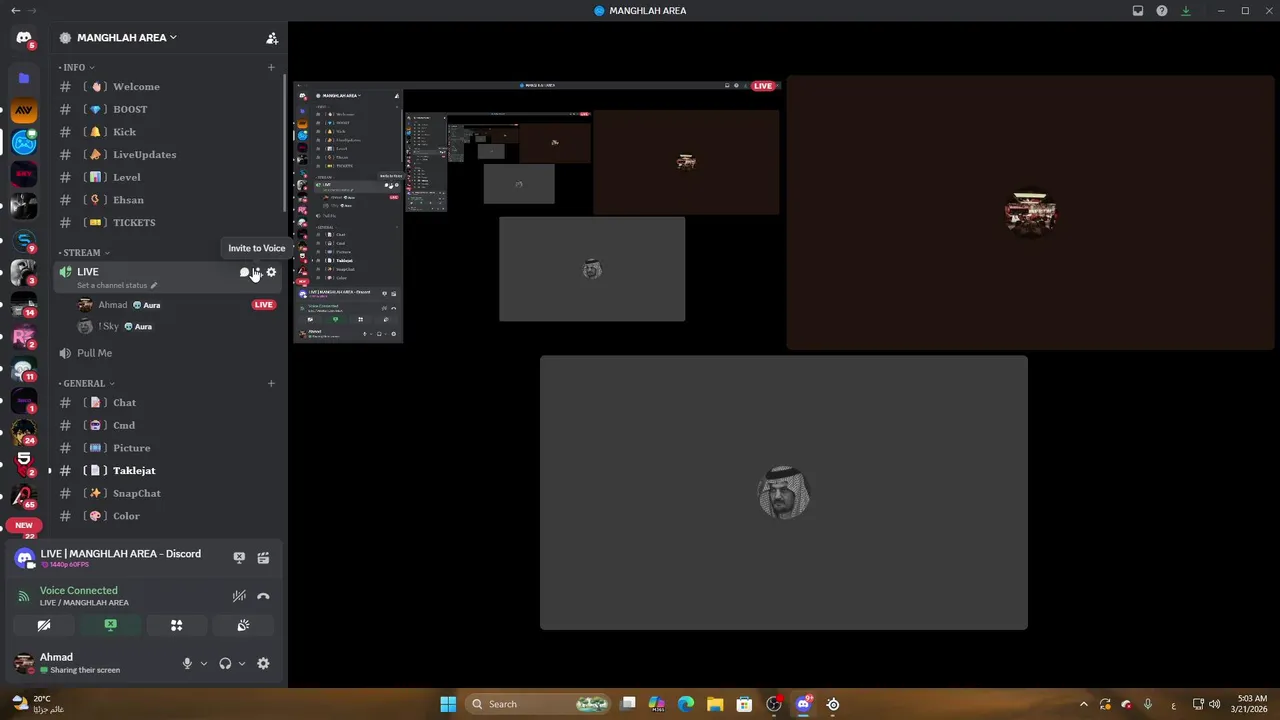Select the bottom participant tile with grey avatar
This screenshot has height=720, width=1280.
[x=784, y=493]
